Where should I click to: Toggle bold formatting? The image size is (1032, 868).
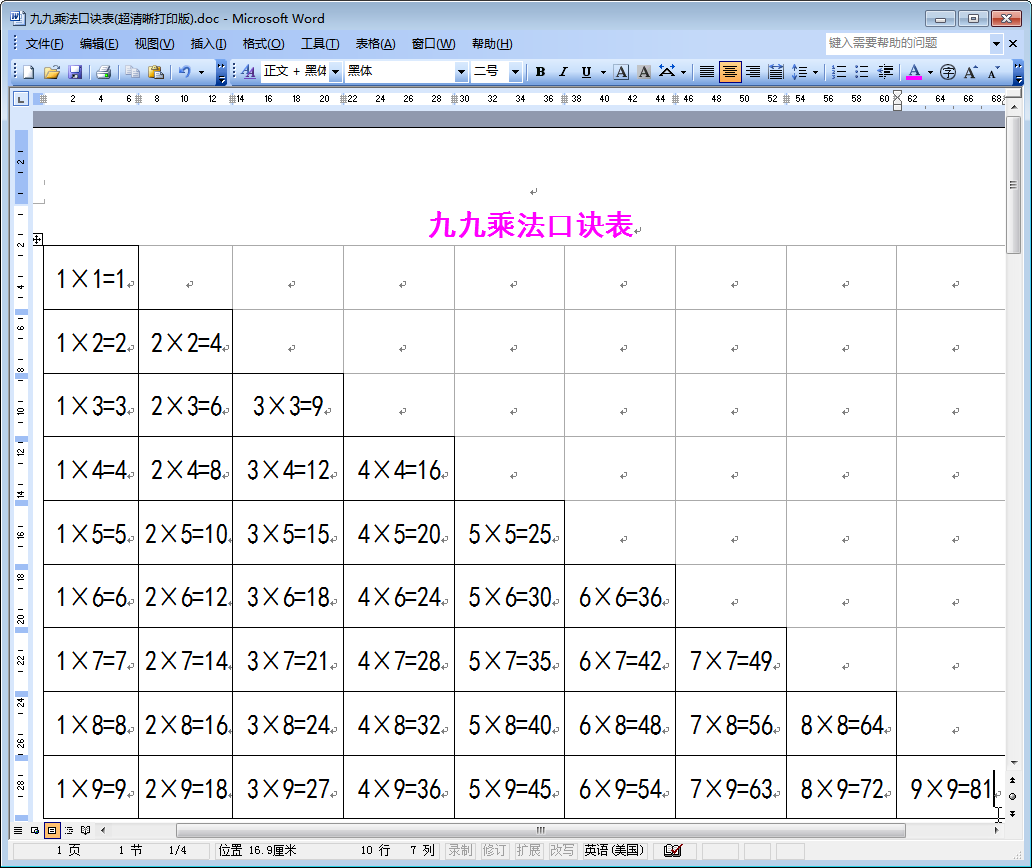point(540,72)
